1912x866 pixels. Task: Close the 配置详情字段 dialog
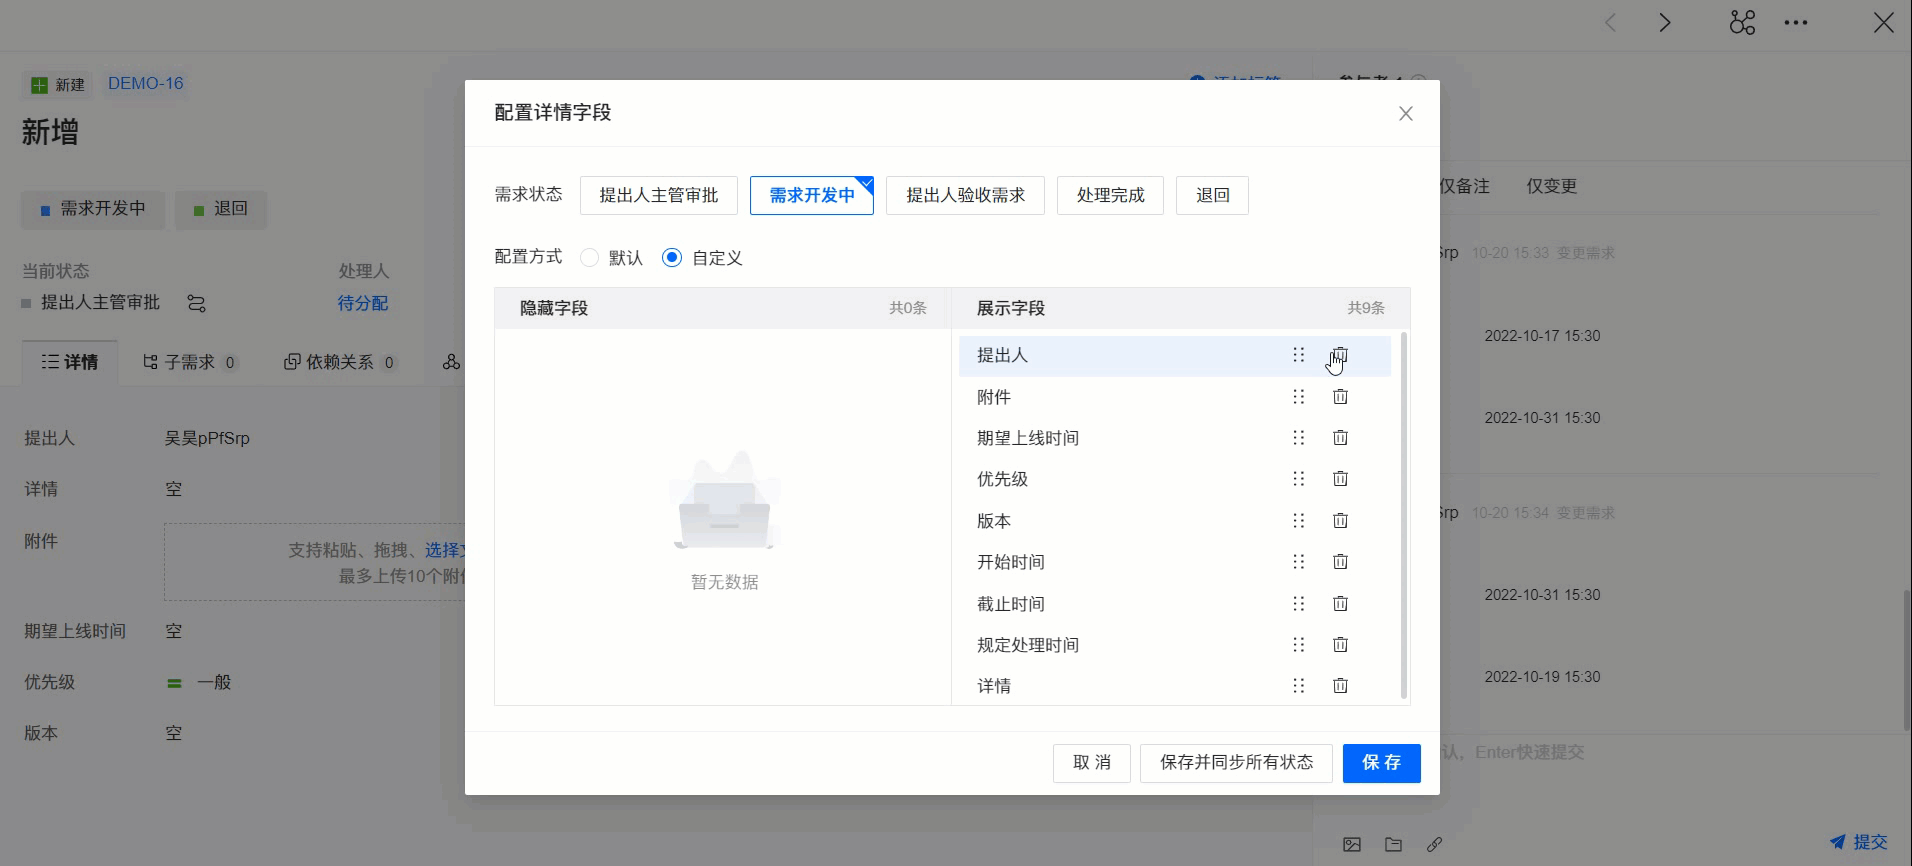coord(1405,114)
